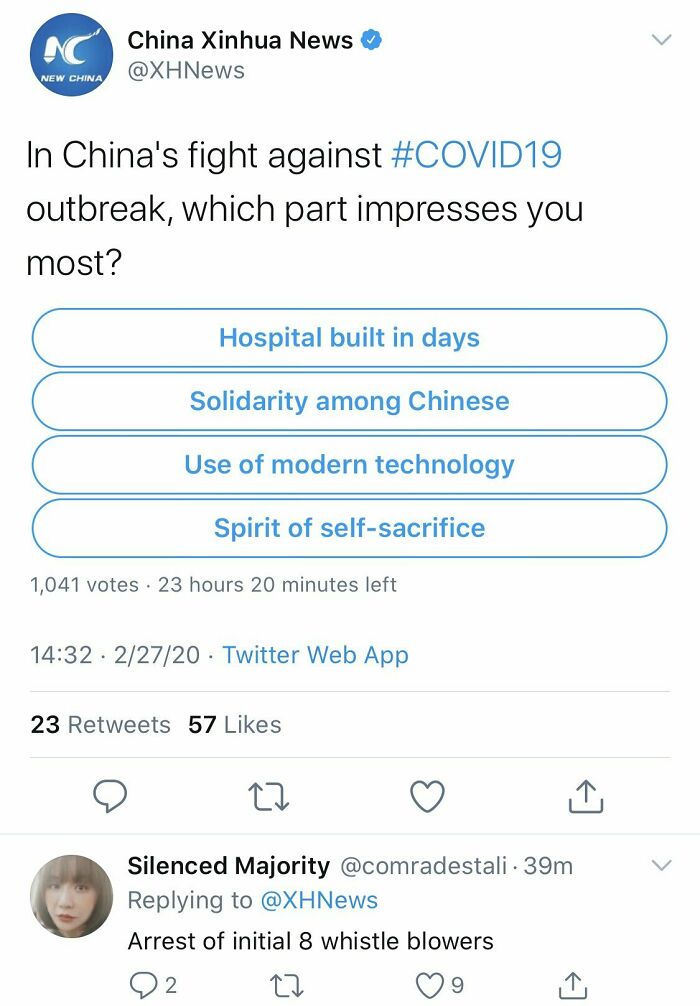Choose Spirit of self-sacrifice in the poll
This screenshot has height=1006, width=700.
coord(349,527)
